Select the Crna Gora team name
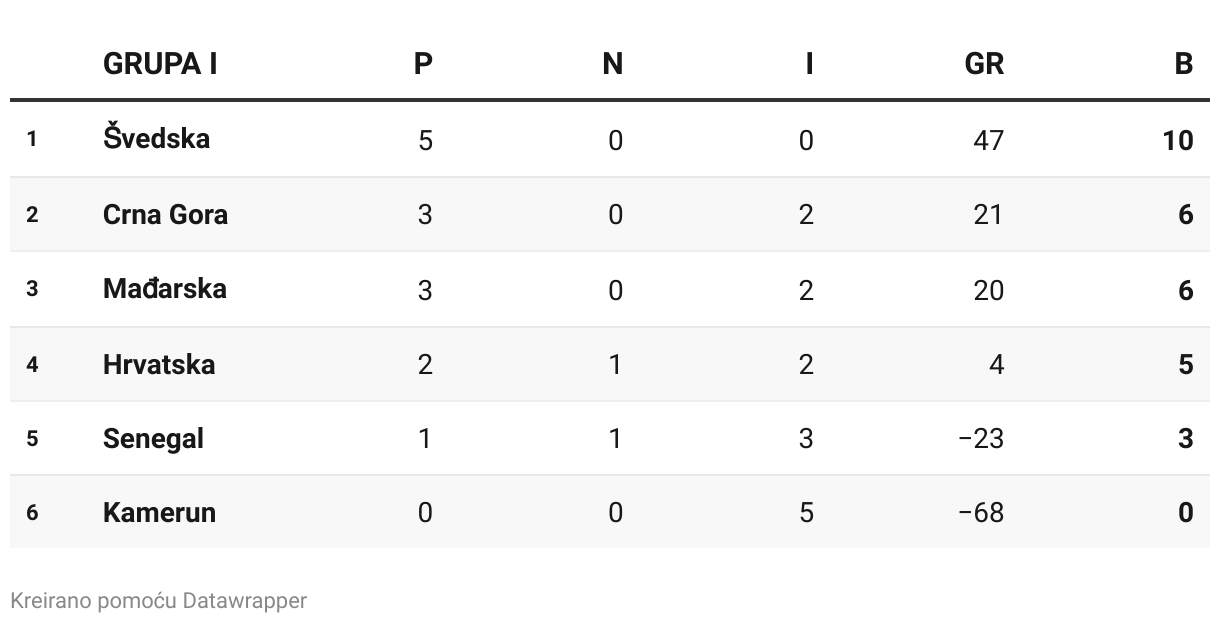The width and height of the screenshot is (1220, 624). [165, 214]
